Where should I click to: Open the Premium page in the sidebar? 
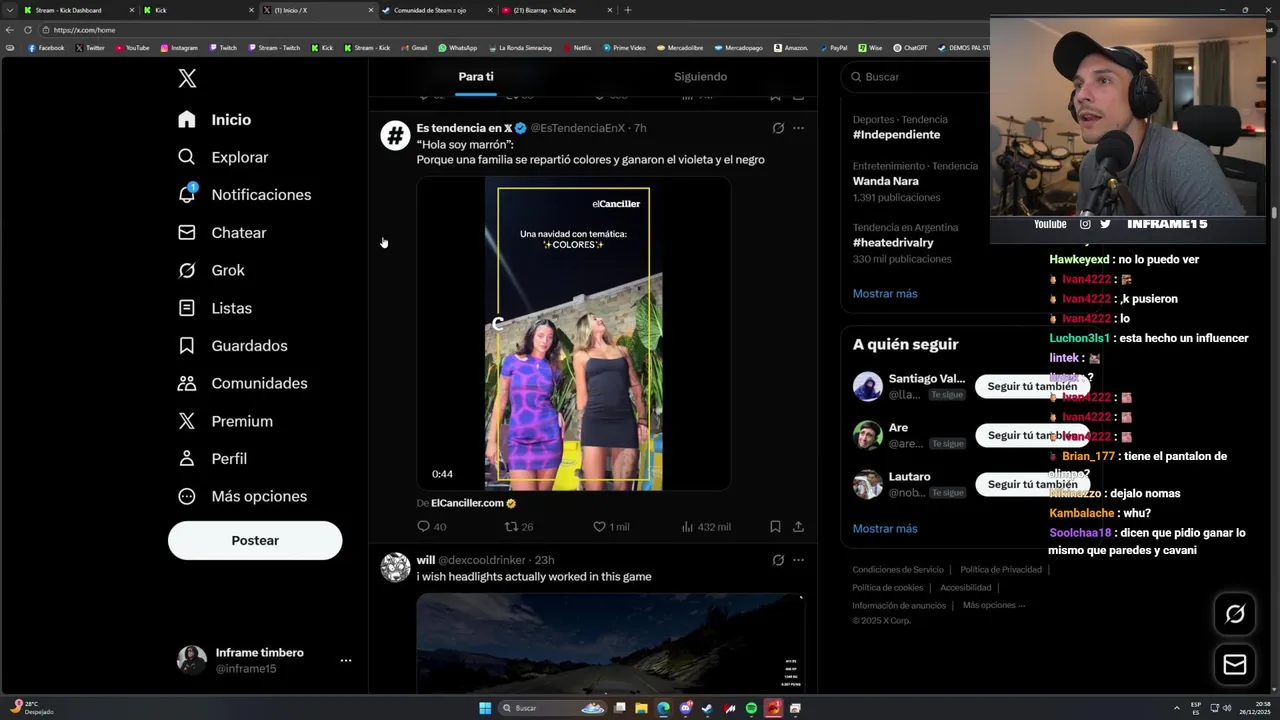click(x=225, y=421)
